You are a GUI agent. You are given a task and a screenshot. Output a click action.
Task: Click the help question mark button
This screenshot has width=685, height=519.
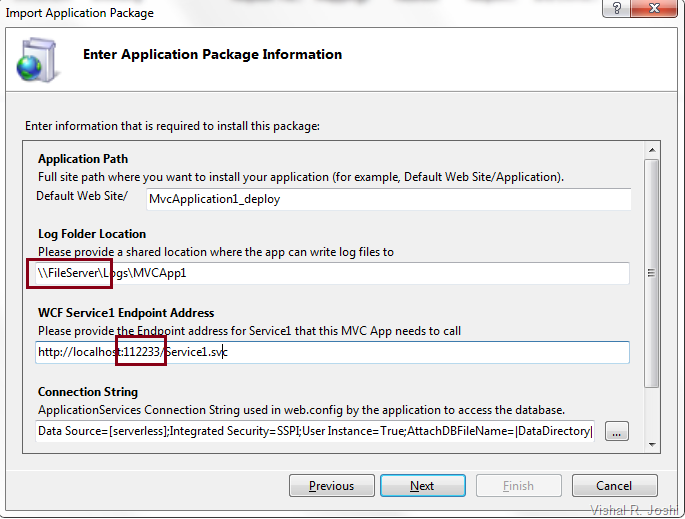pos(616,11)
